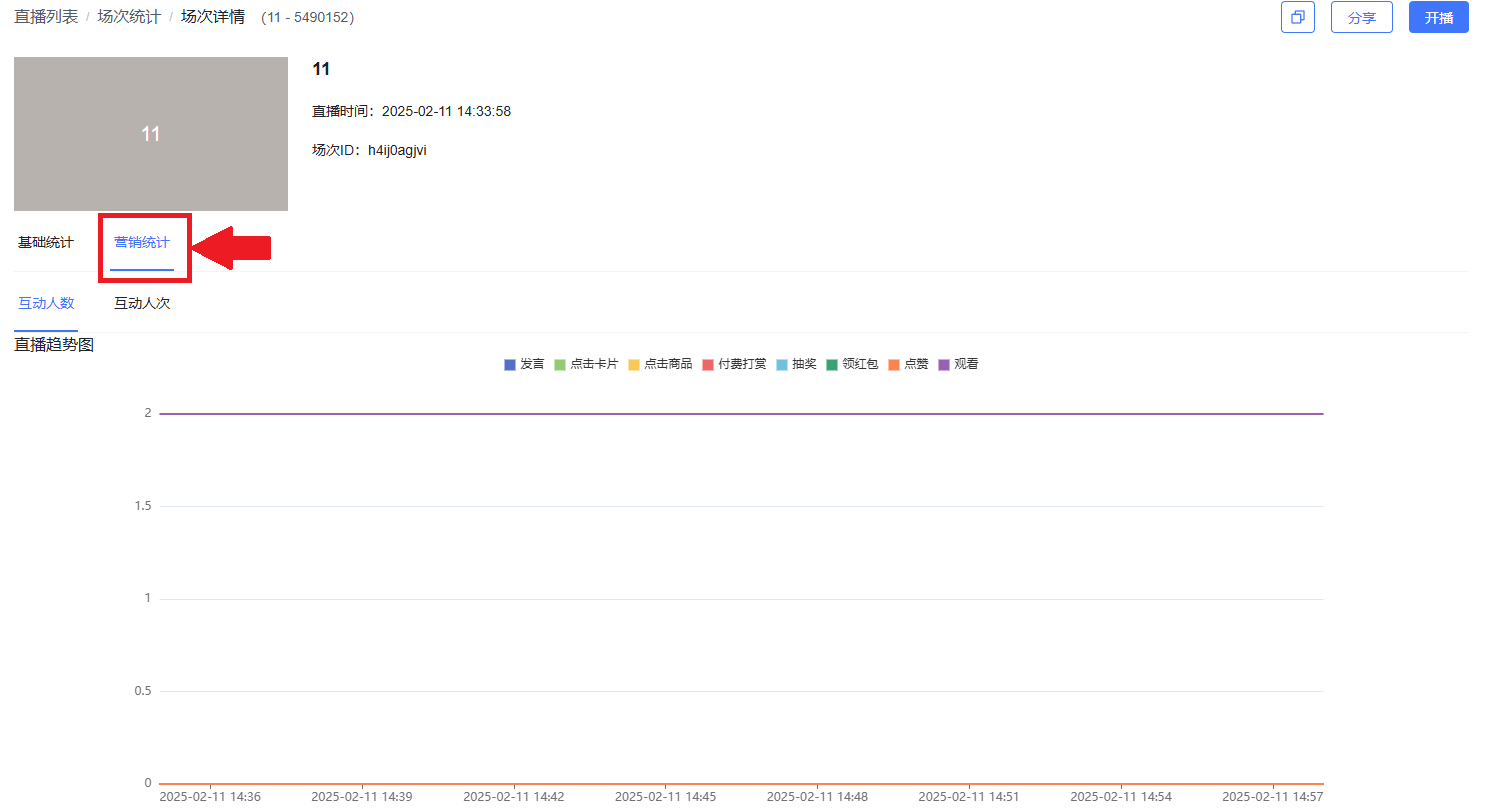
Task: Toggle the 点赞 legend series
Action: pyautogui.click(x=908, y=364)
